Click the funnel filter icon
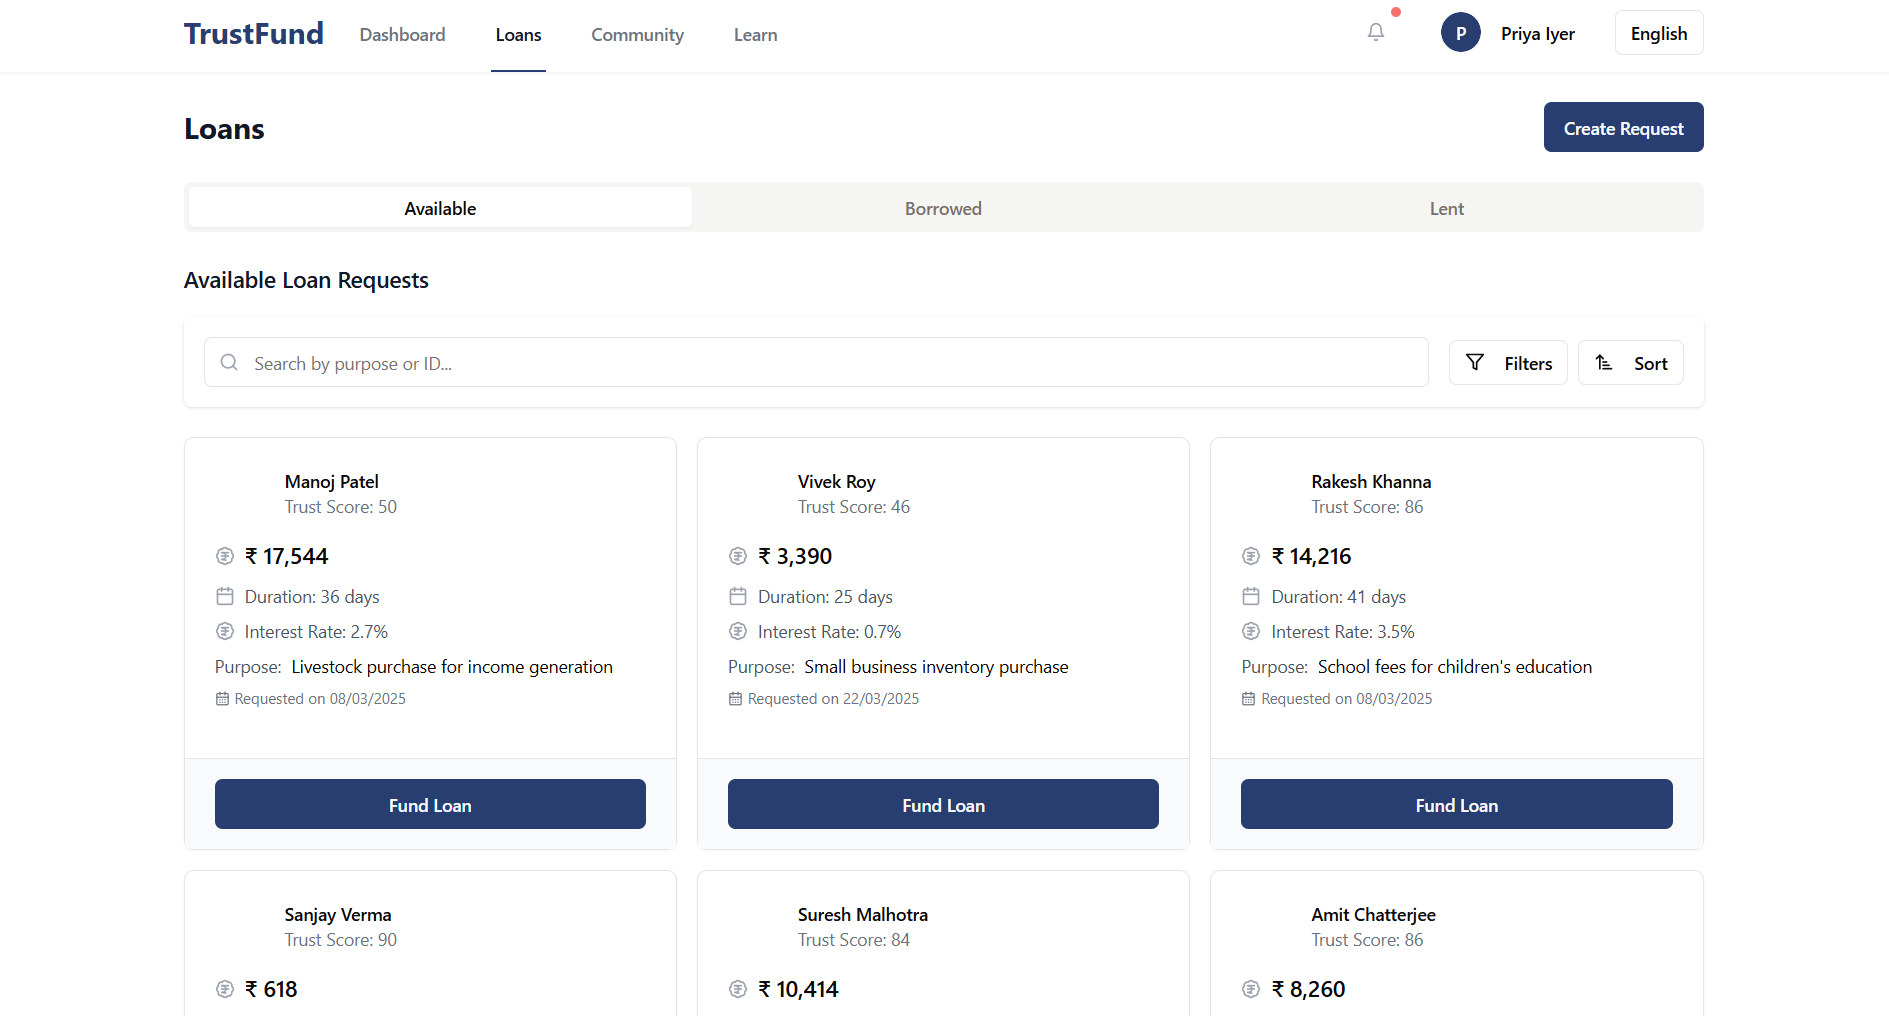 pos(1475,362)
